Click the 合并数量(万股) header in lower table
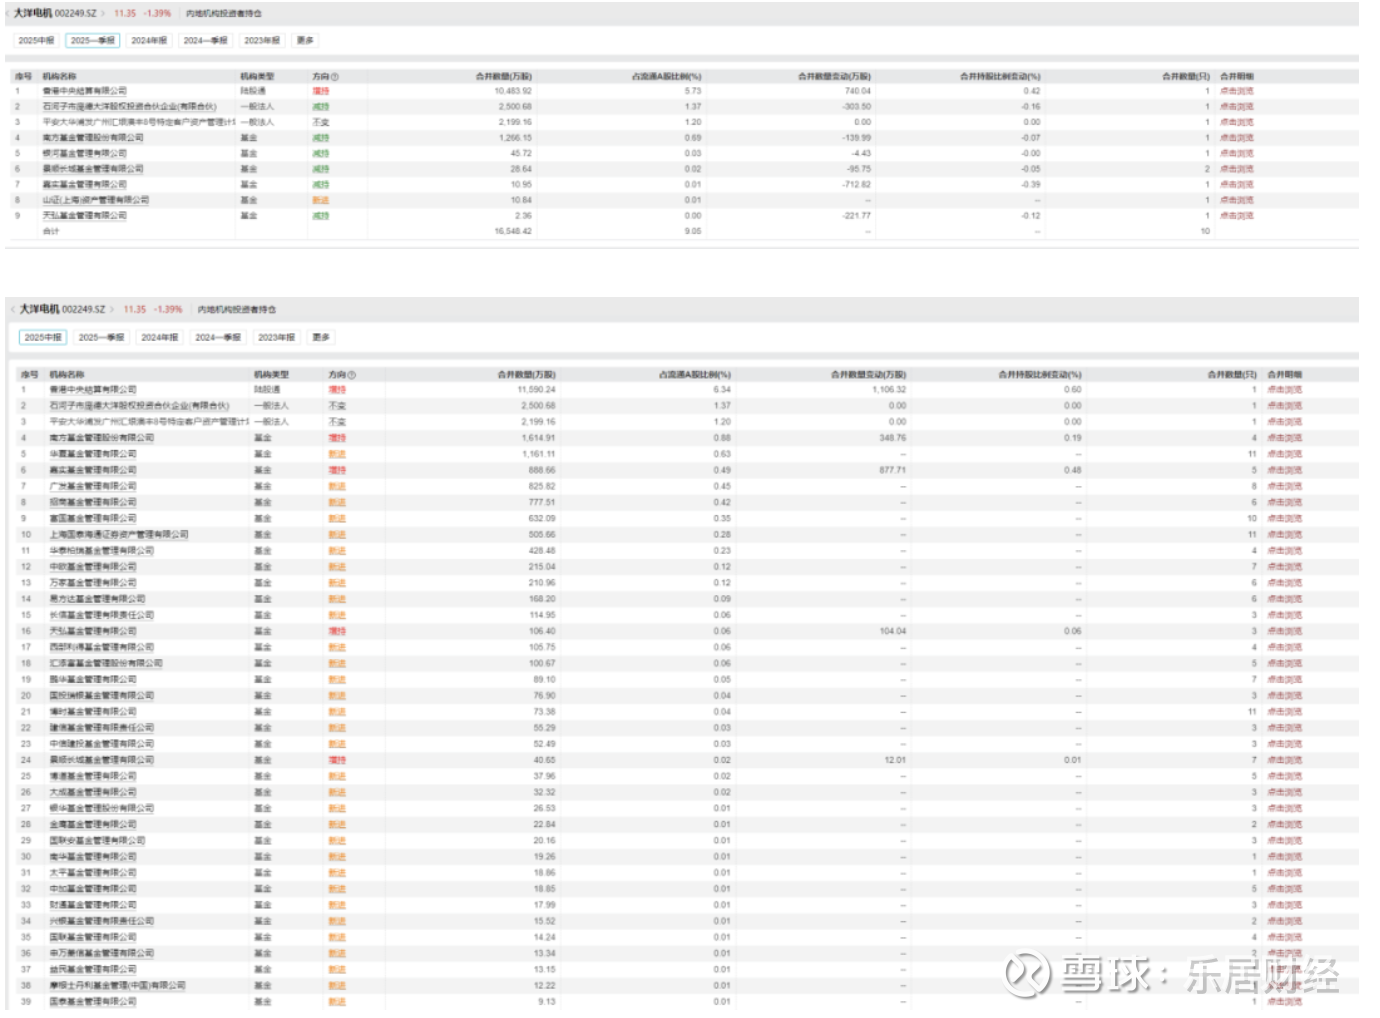The height and width of the screenshot is (1018, 1380). point(526,375)
